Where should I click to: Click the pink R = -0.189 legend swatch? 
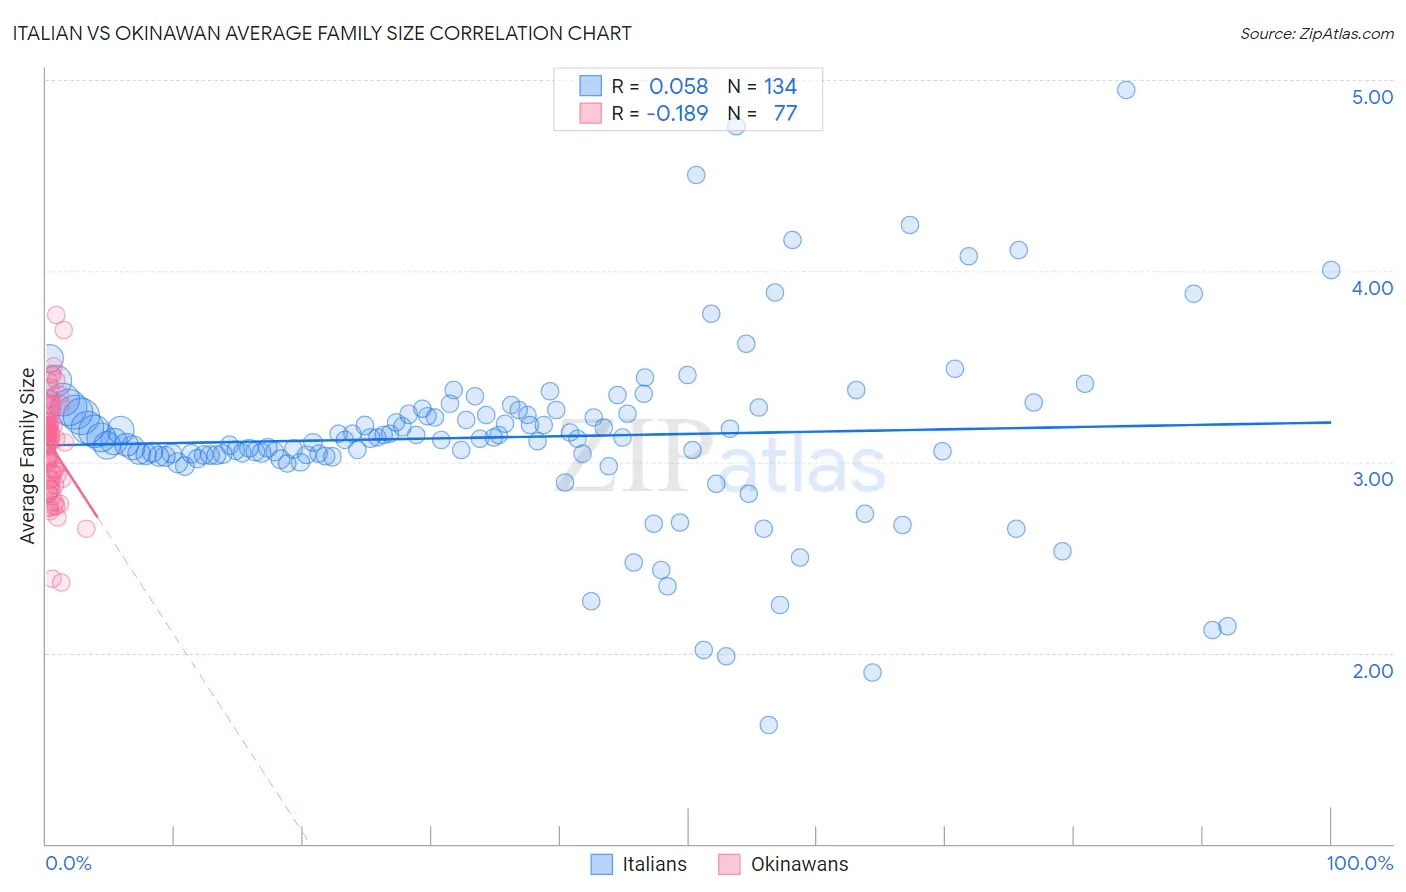tap(591, 113)
